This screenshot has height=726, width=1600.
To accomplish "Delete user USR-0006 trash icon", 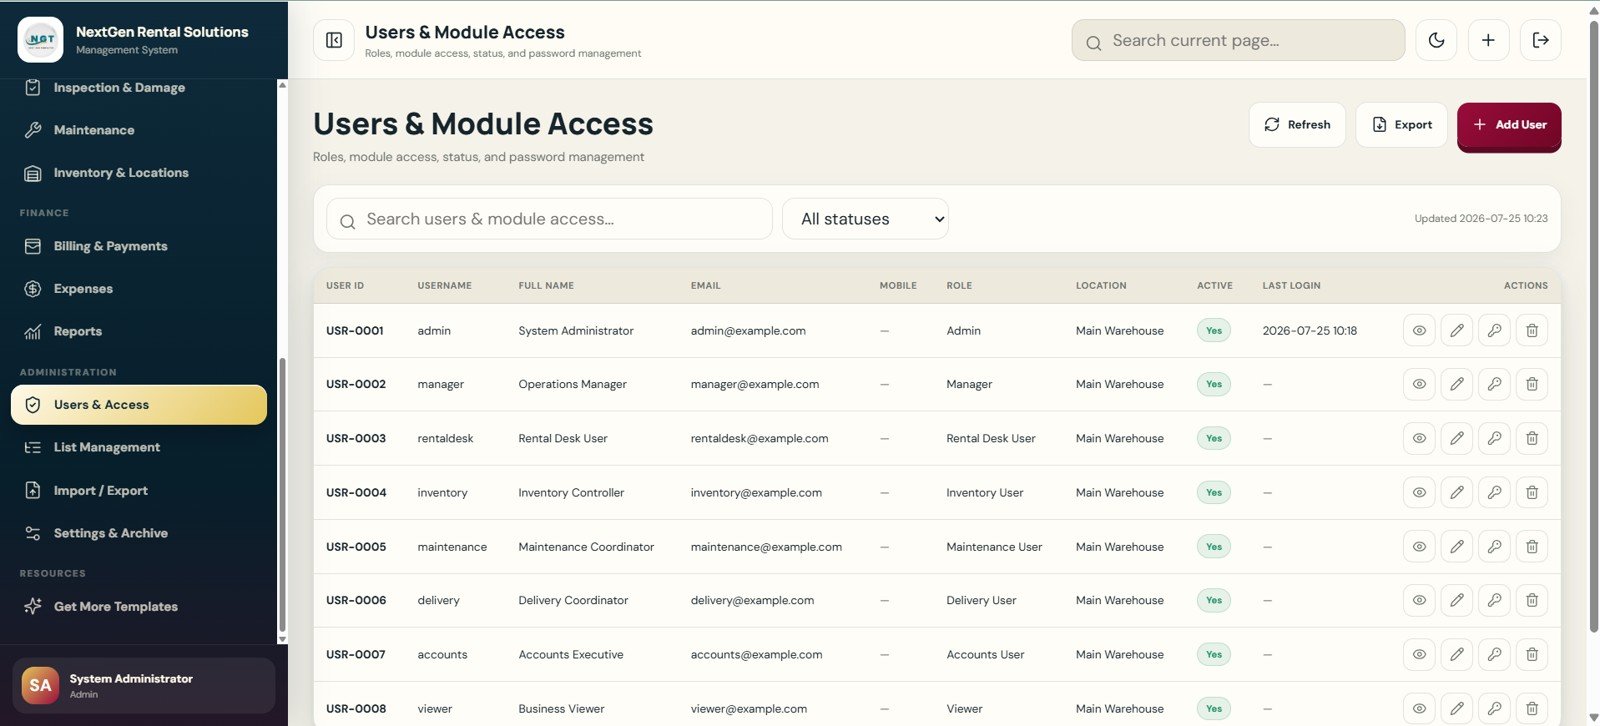I will pos(1532,600).
